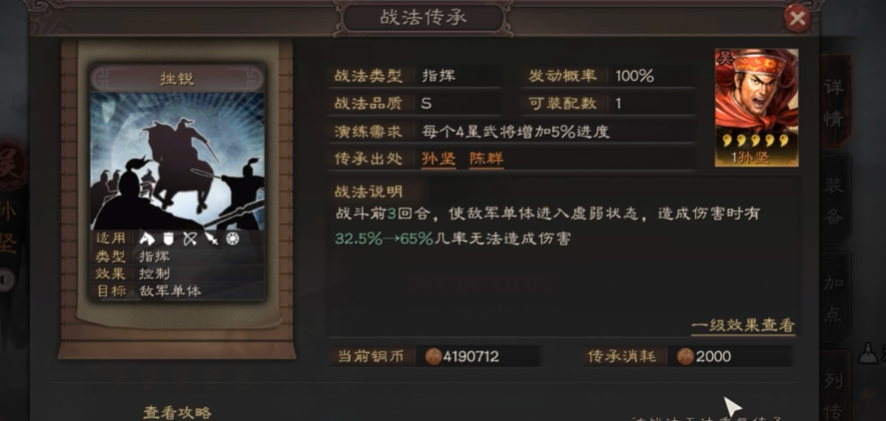This screenshot has width=886, height=421.
Task: Switch to the 加点 side tab
Action: coord(834,297)
